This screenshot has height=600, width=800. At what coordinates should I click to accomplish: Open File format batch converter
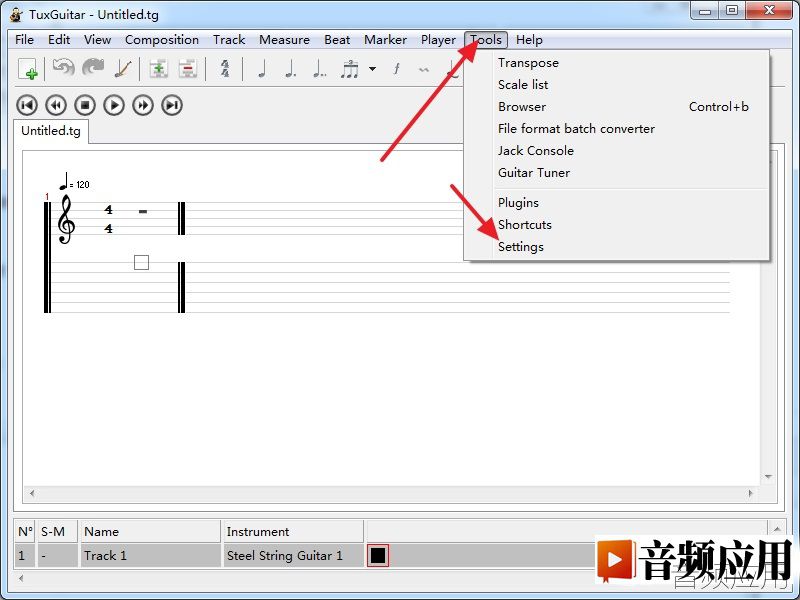616,129
